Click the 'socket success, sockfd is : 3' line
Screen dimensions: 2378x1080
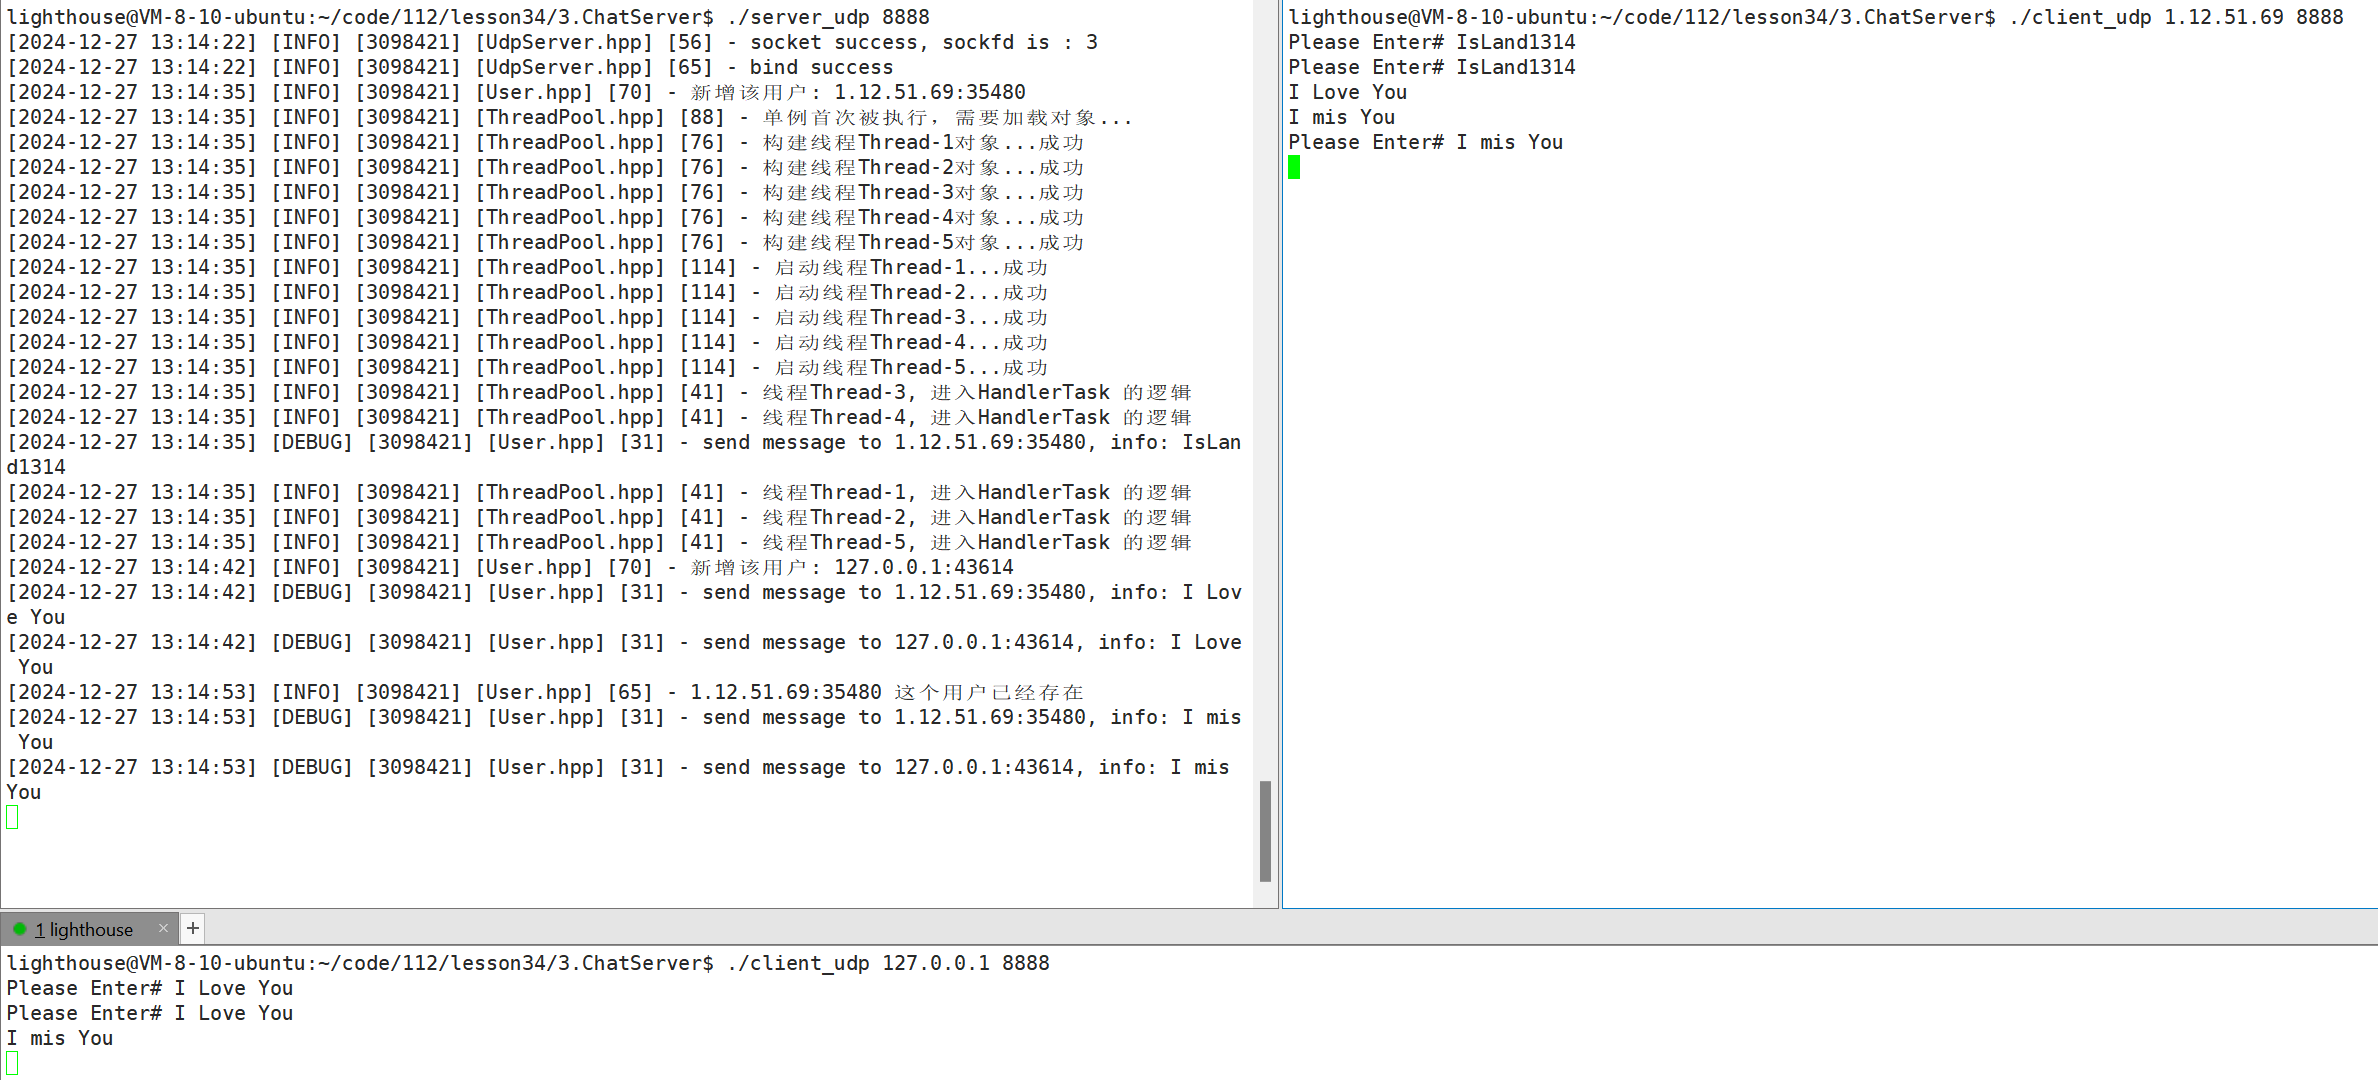(x=923, y=42)
